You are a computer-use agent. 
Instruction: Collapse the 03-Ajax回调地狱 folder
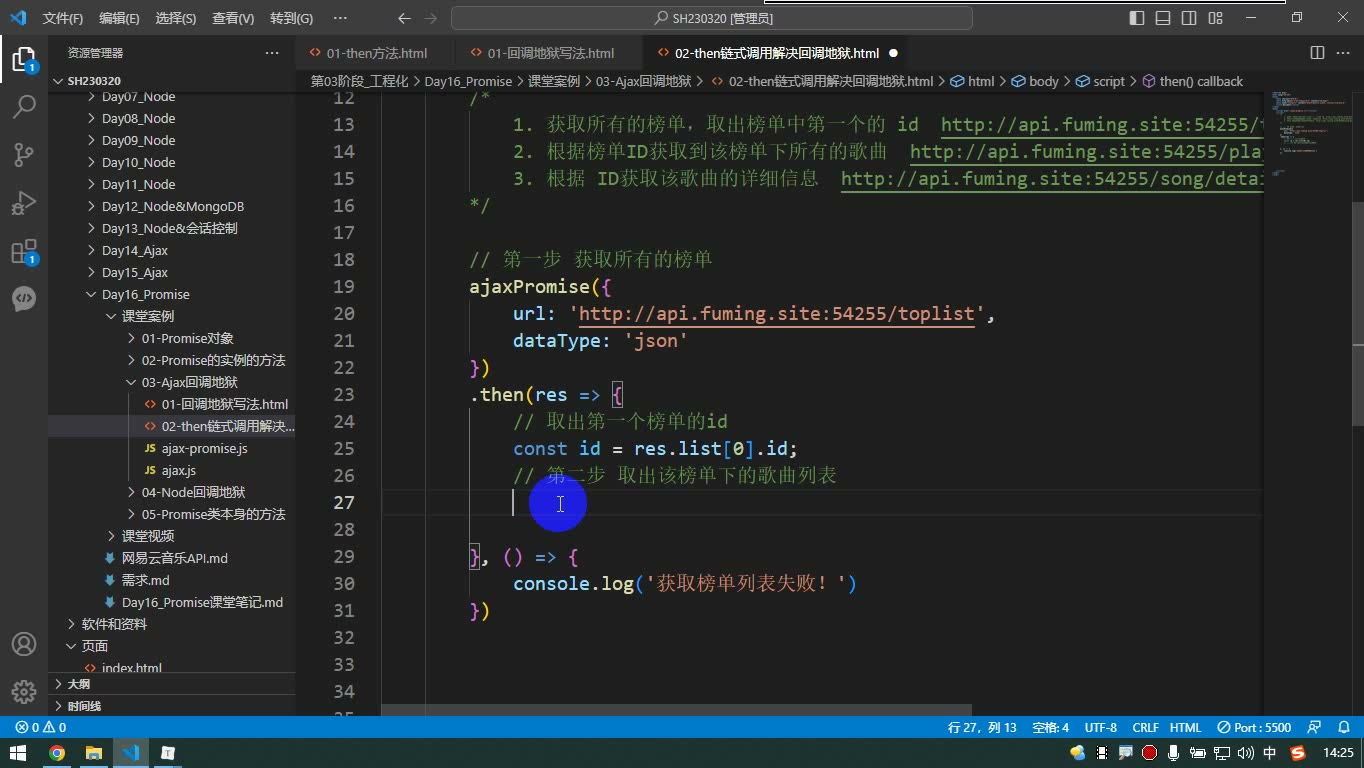(x=172, y=382)
